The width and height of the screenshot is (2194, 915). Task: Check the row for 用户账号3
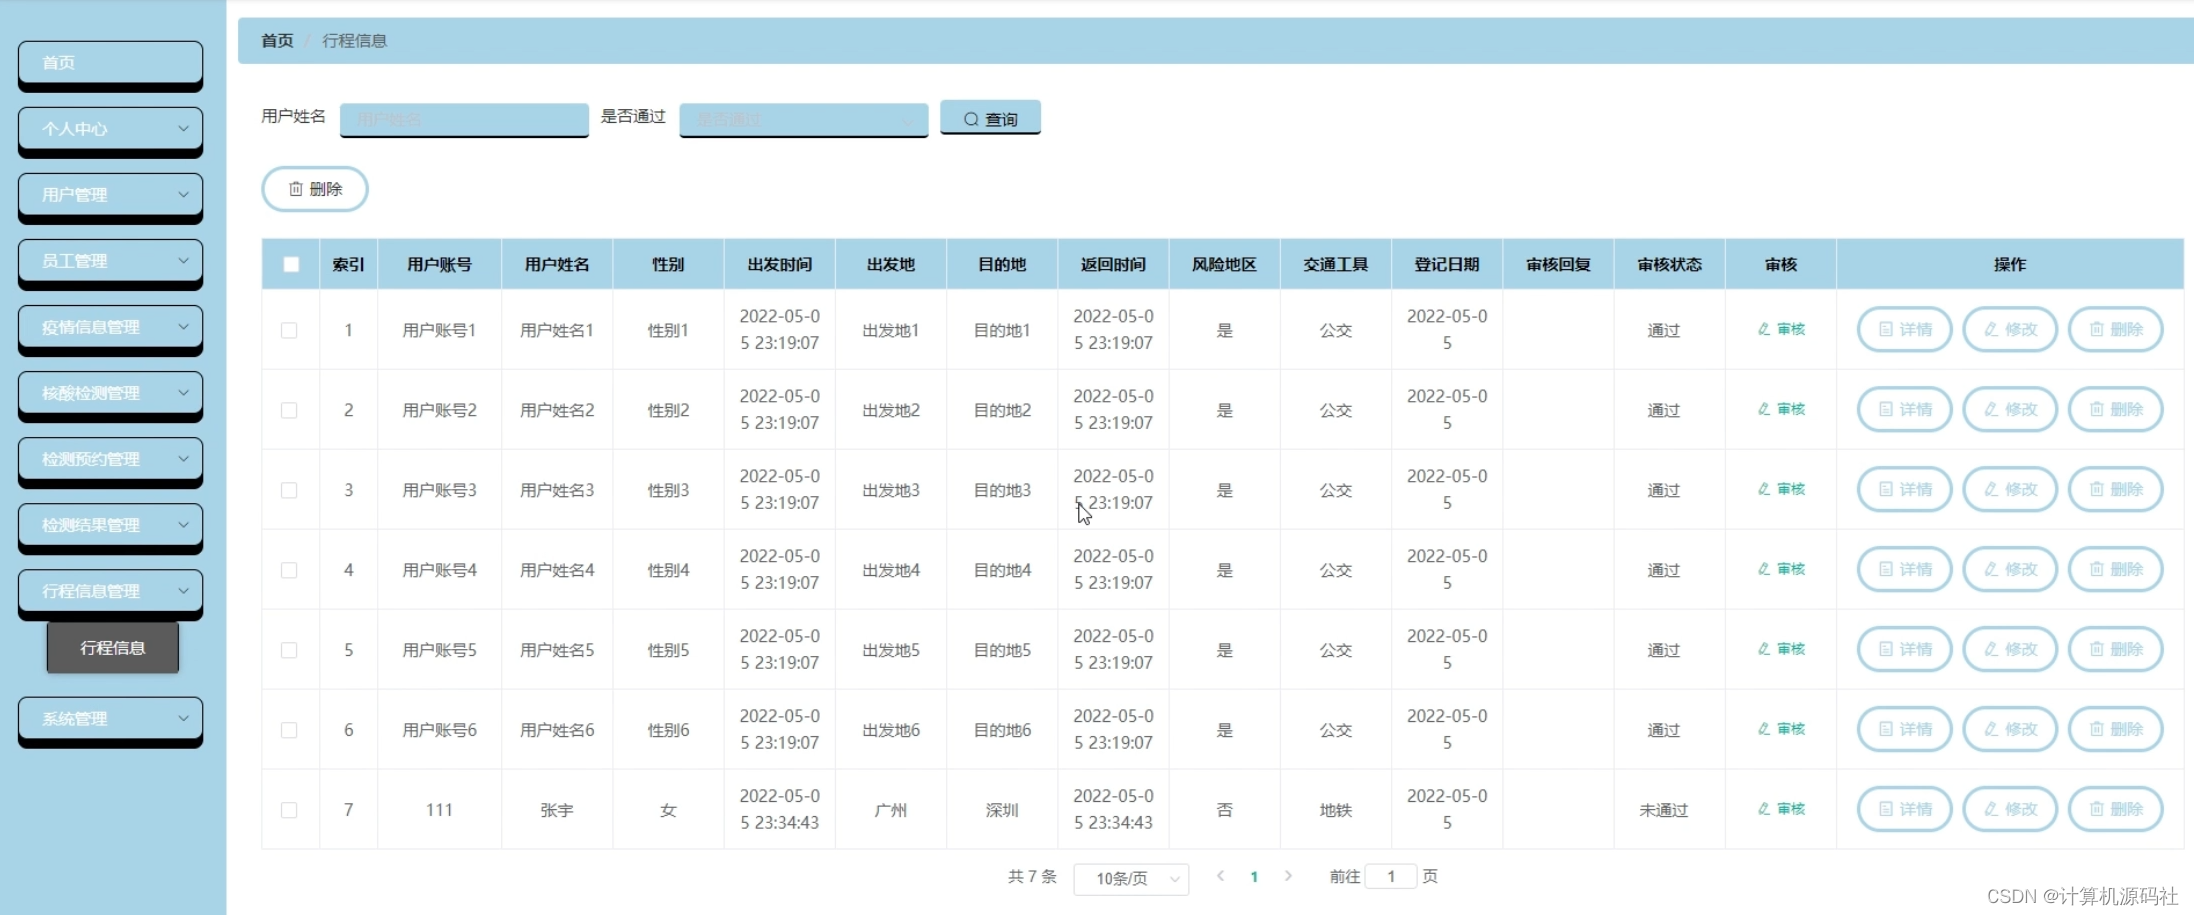289,490
